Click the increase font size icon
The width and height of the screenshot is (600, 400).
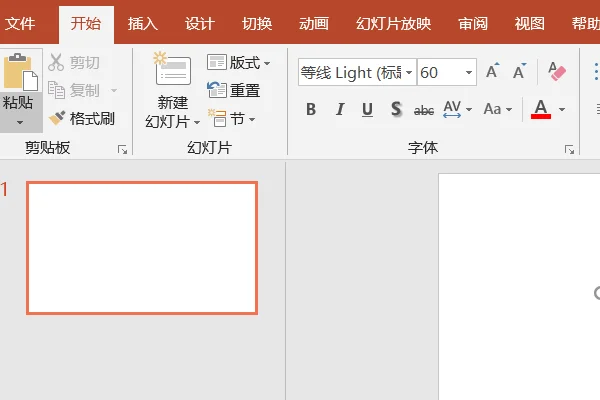tap(492, 71)
